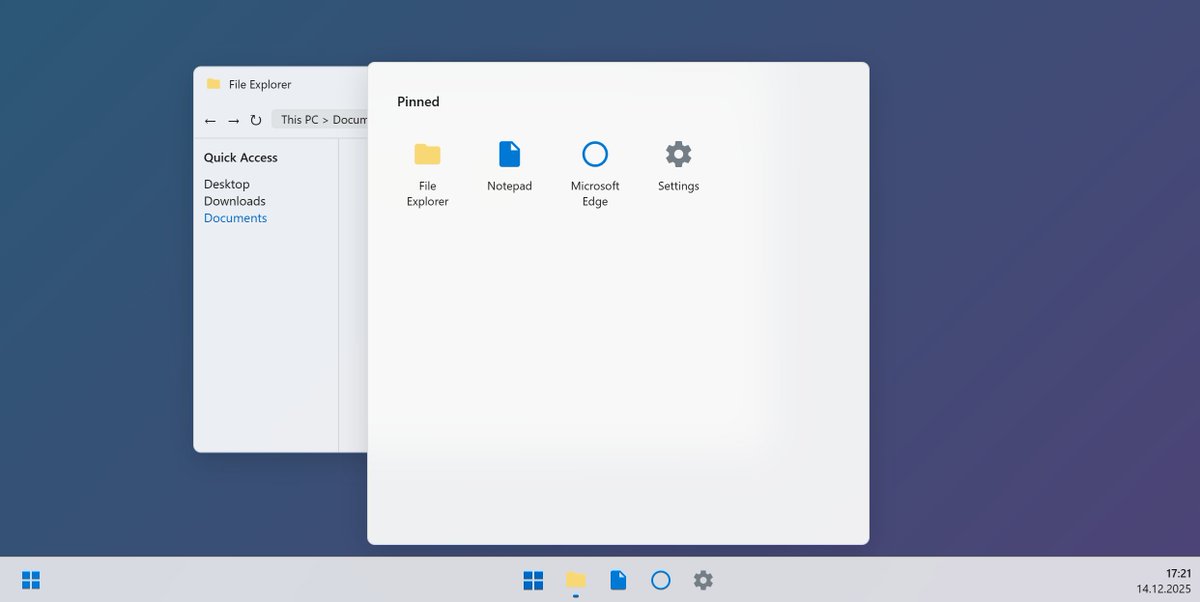Click the Quick Access heading

[x=241, y=157]
